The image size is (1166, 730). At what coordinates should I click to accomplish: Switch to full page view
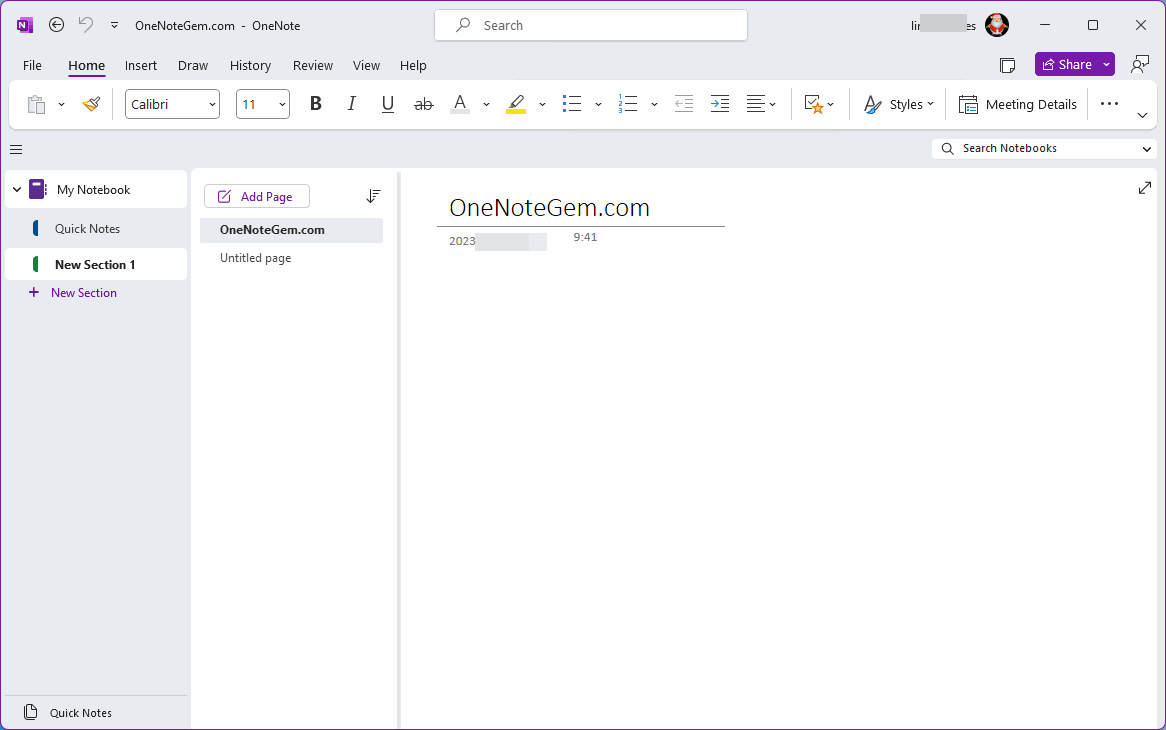pos(1144,188)
